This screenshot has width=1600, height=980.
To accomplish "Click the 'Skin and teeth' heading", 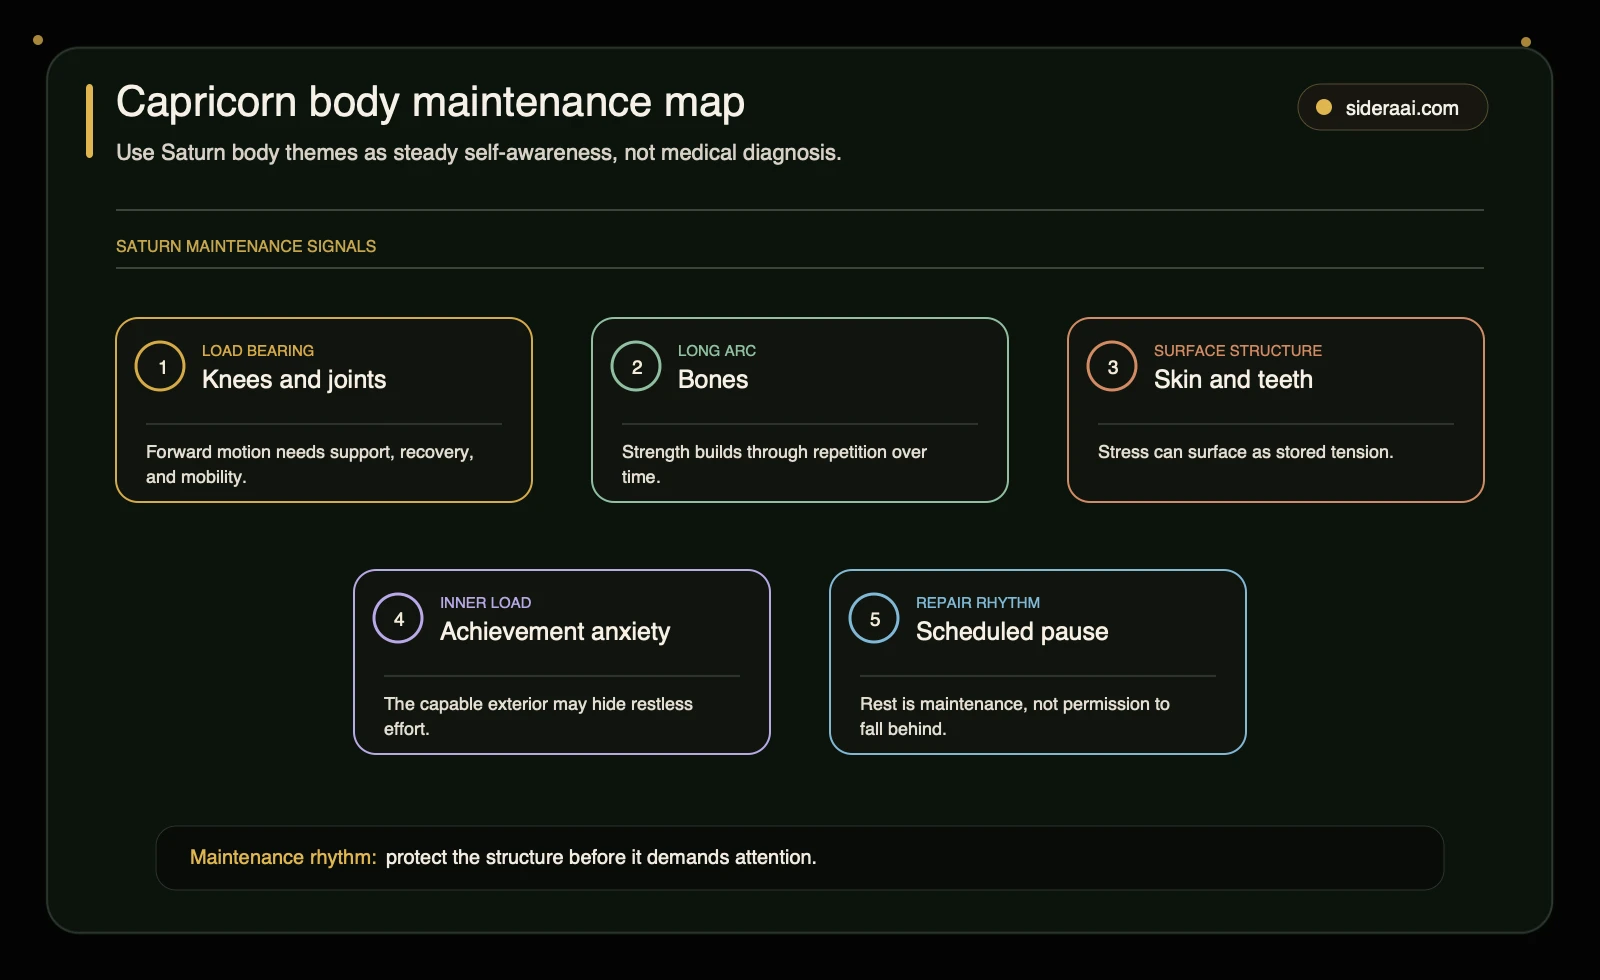I will tap(1233, 379).
